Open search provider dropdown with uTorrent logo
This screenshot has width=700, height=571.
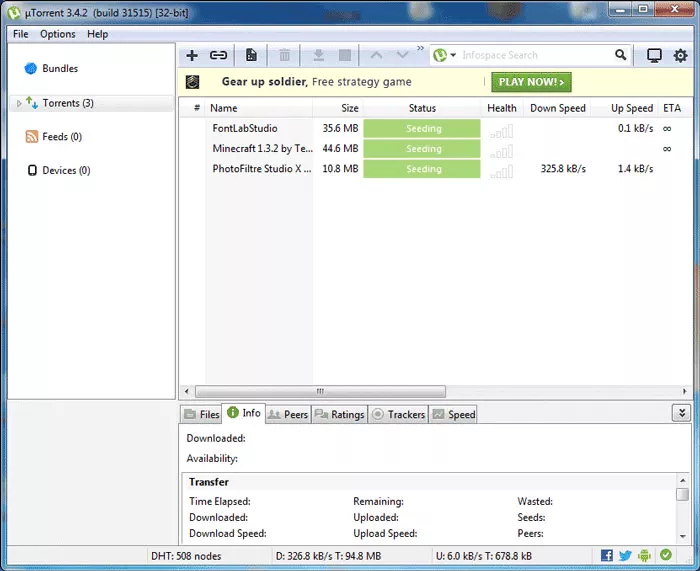point(445,55)
